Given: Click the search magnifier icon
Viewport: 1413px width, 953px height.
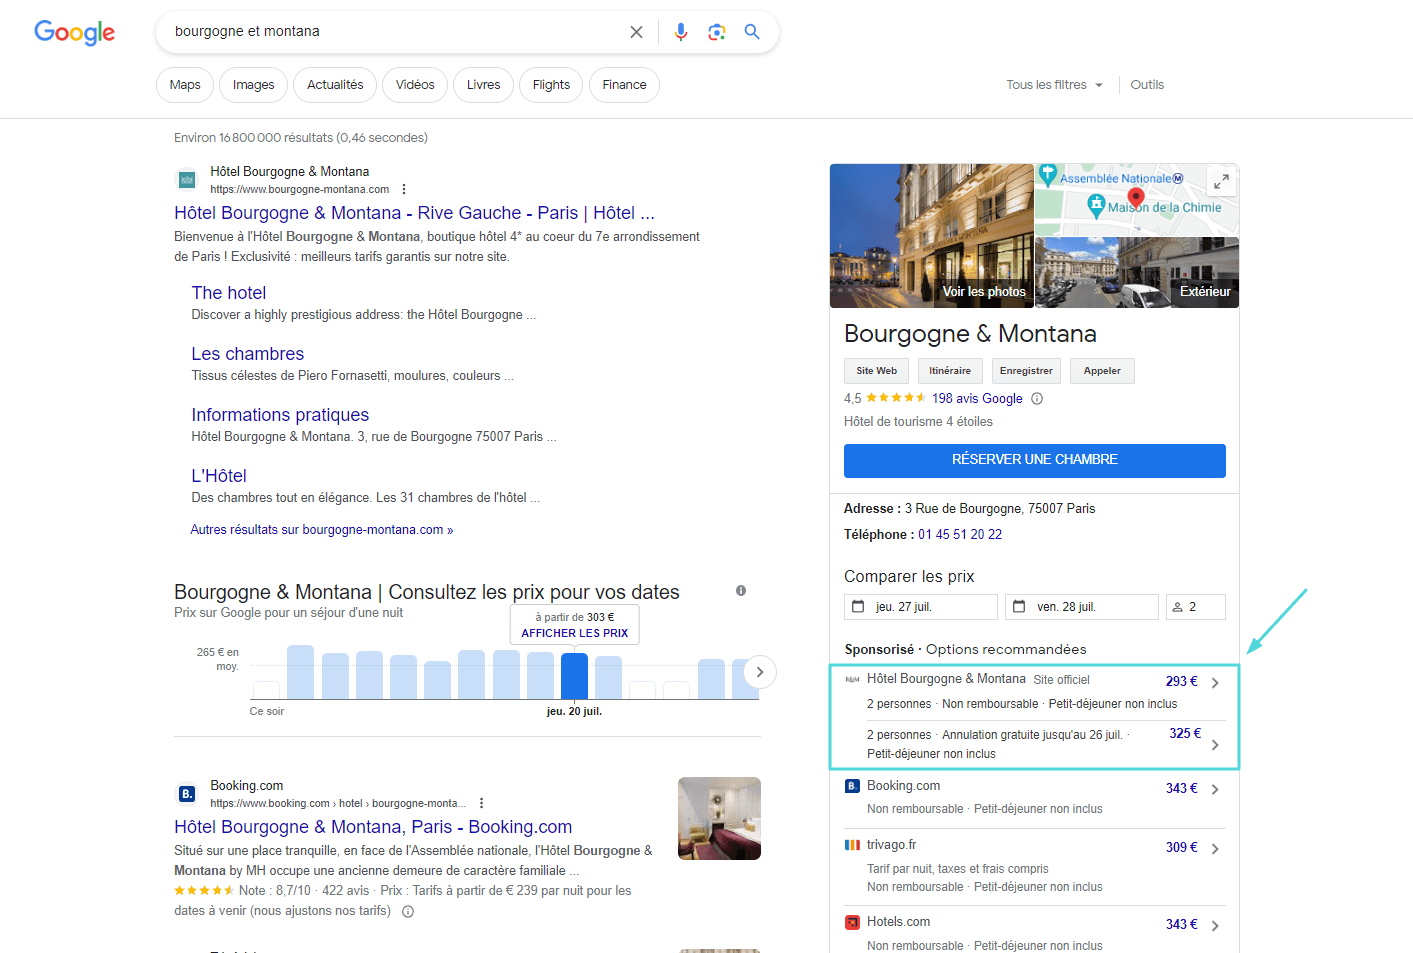Looking at the screenshot, I should tap(753, 31).
